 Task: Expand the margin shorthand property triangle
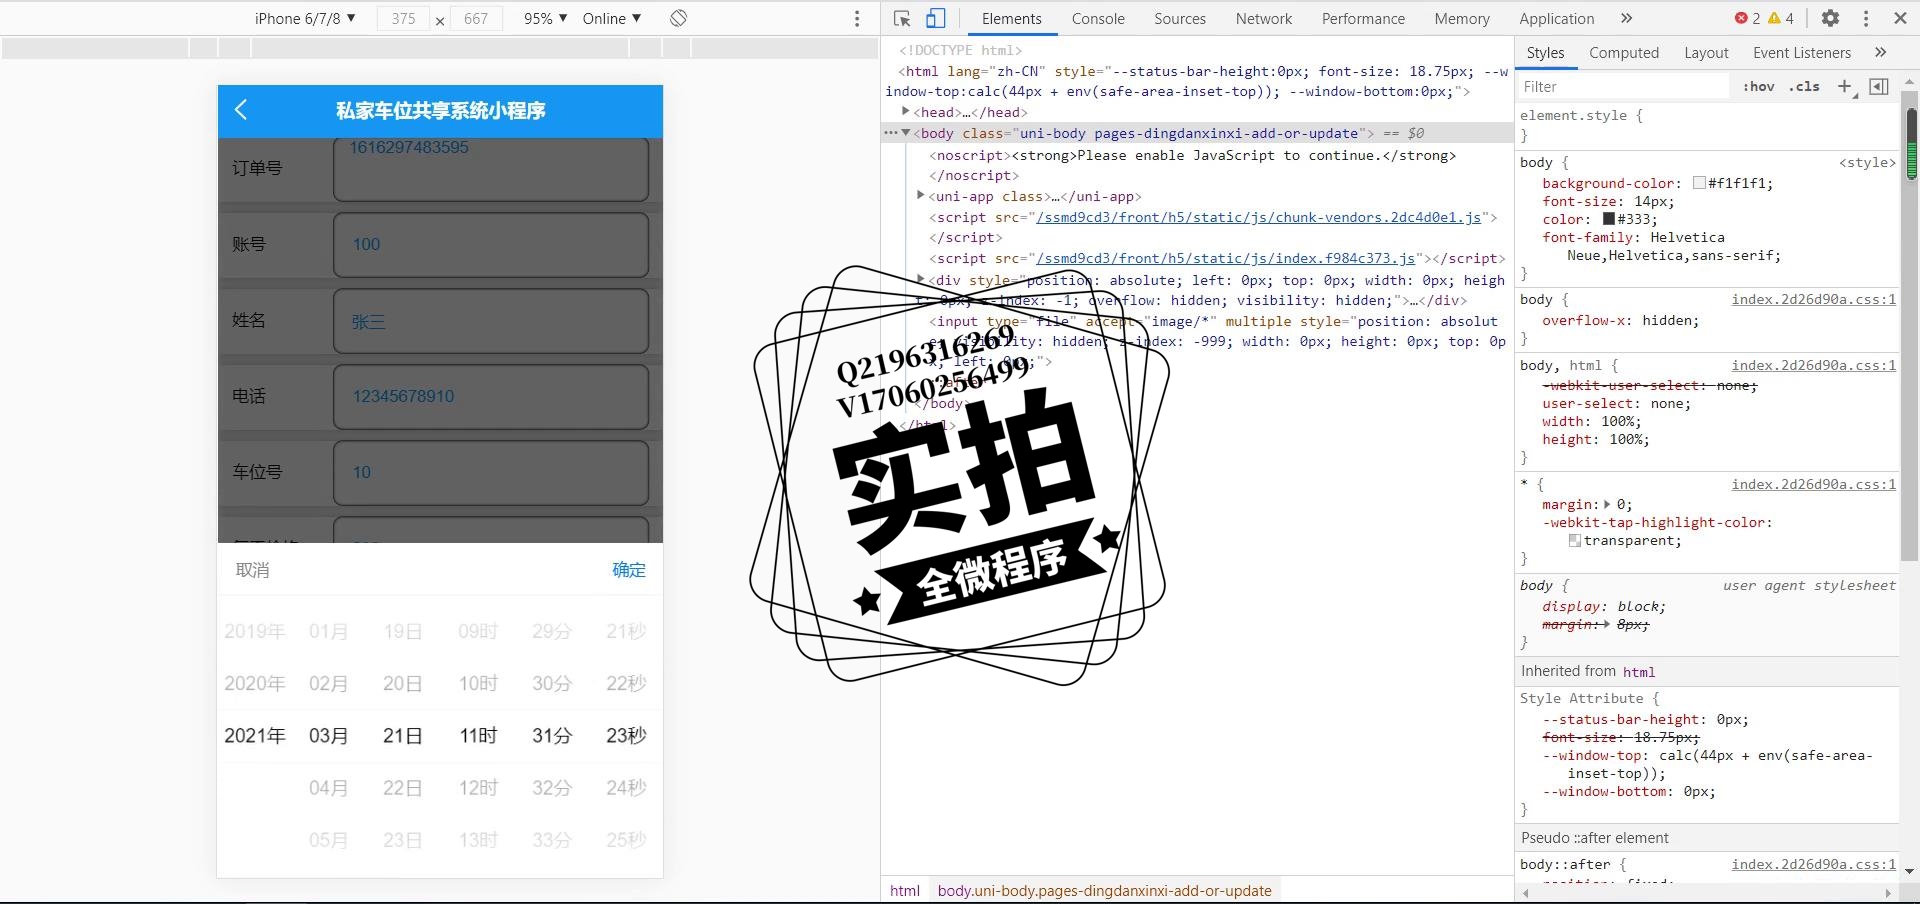click(1607, 504)
